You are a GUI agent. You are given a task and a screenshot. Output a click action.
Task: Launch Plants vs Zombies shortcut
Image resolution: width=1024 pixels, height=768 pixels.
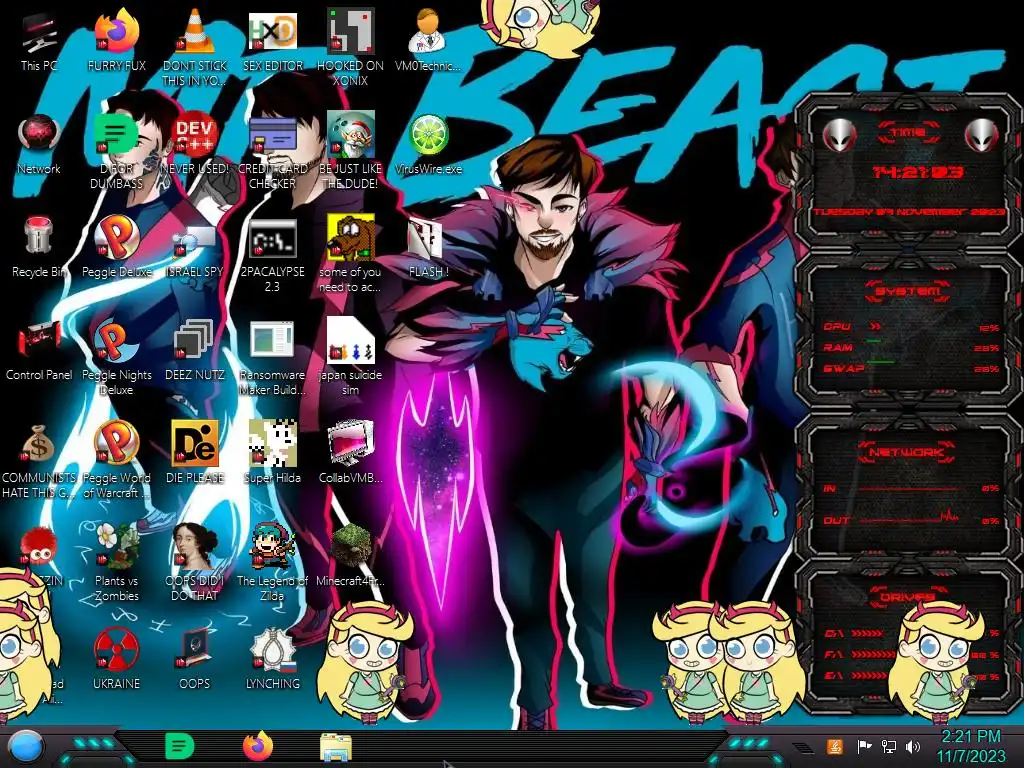[x=116, y=546]
